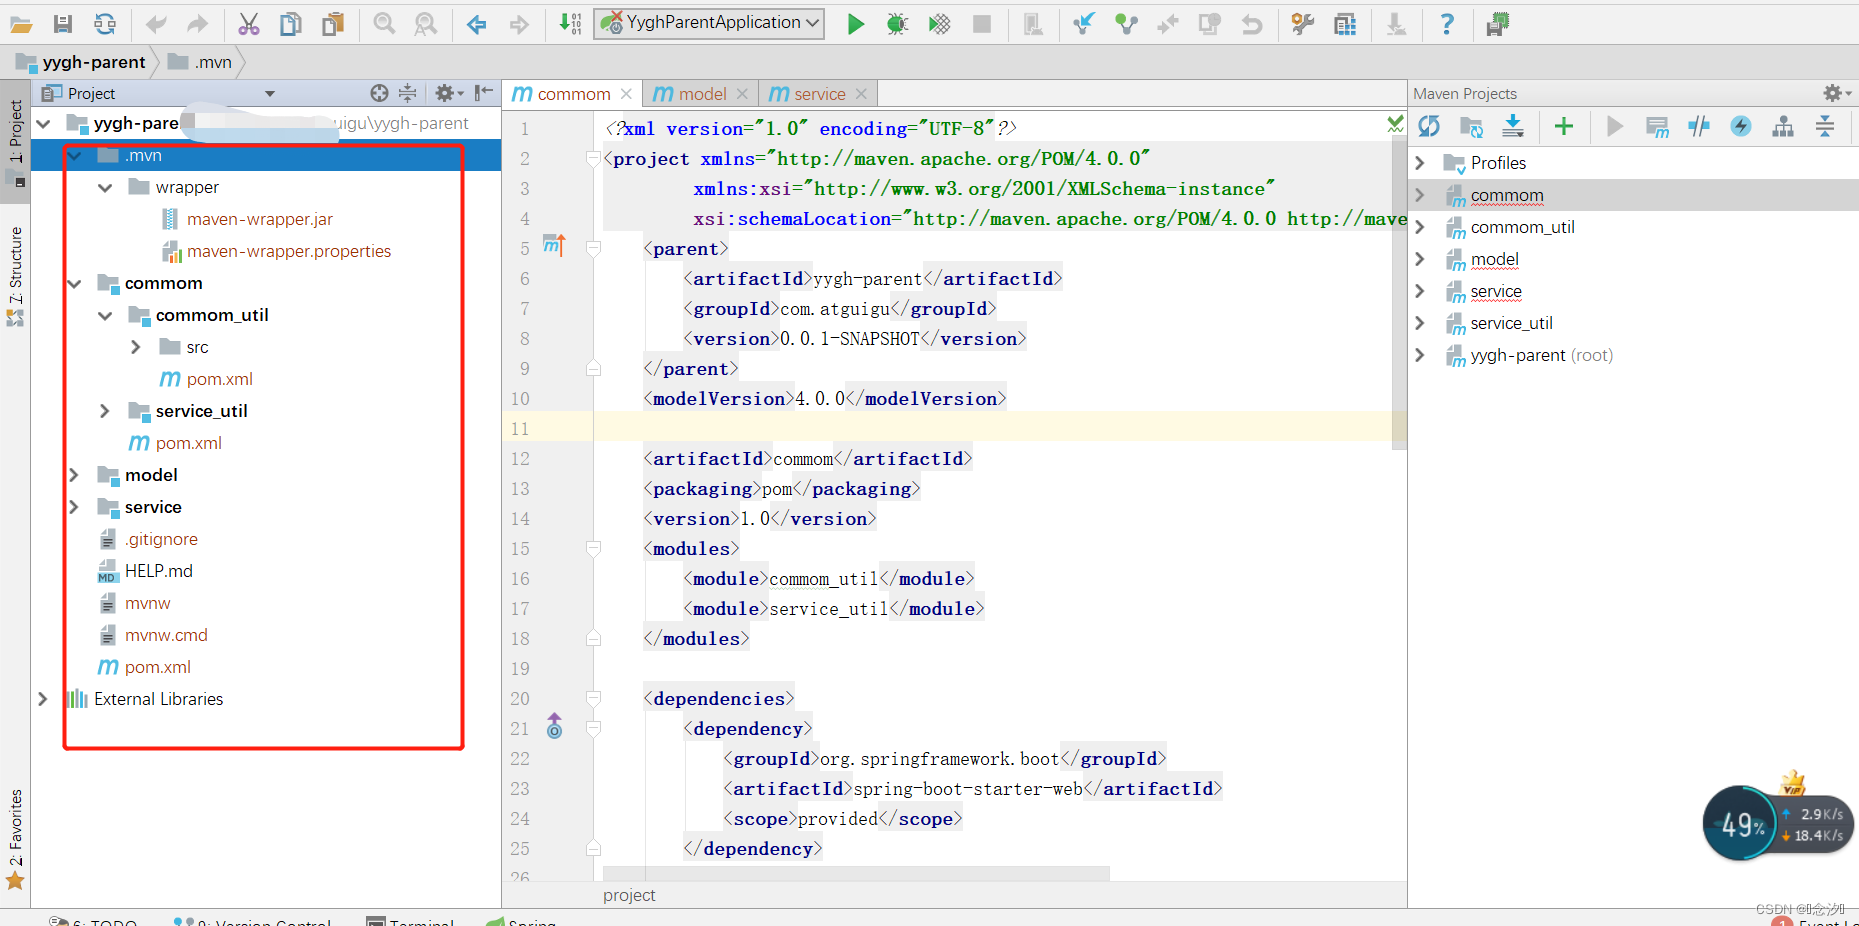Click the VCS Update Project arrow icon
The image size is (1859, 926).
tap(1083, 24)
